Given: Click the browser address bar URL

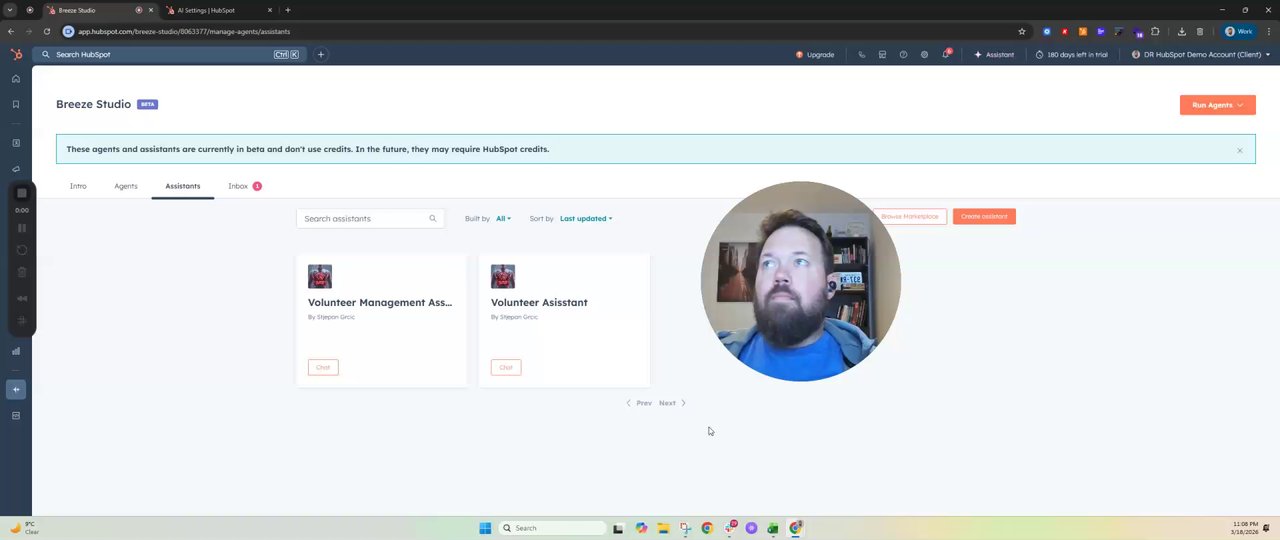Looking at the screenshot, I should 184,31.
